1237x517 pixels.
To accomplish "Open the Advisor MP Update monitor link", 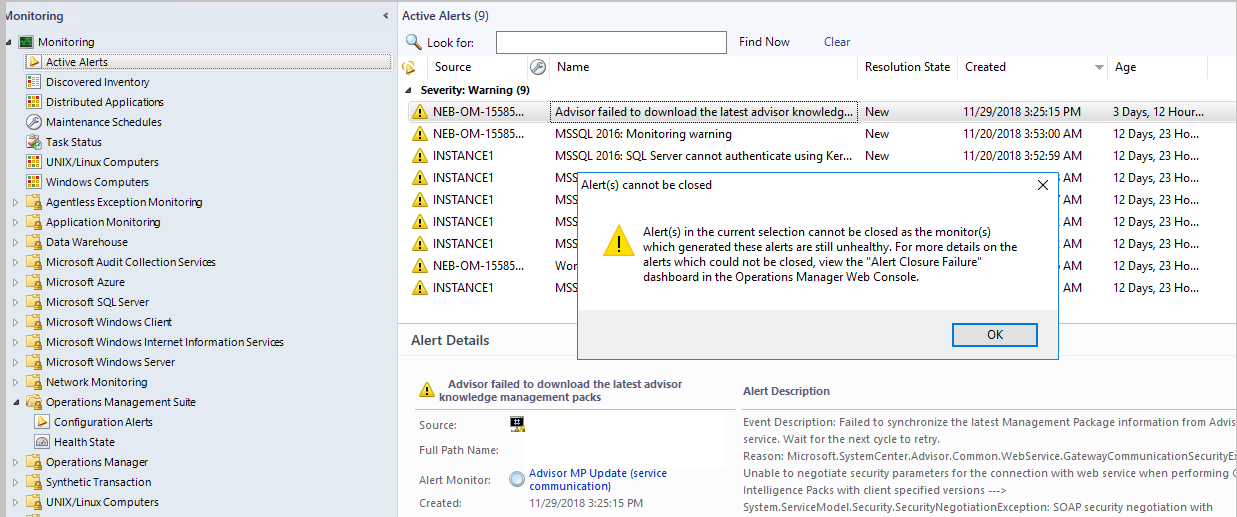I will [x=597, y=479].
